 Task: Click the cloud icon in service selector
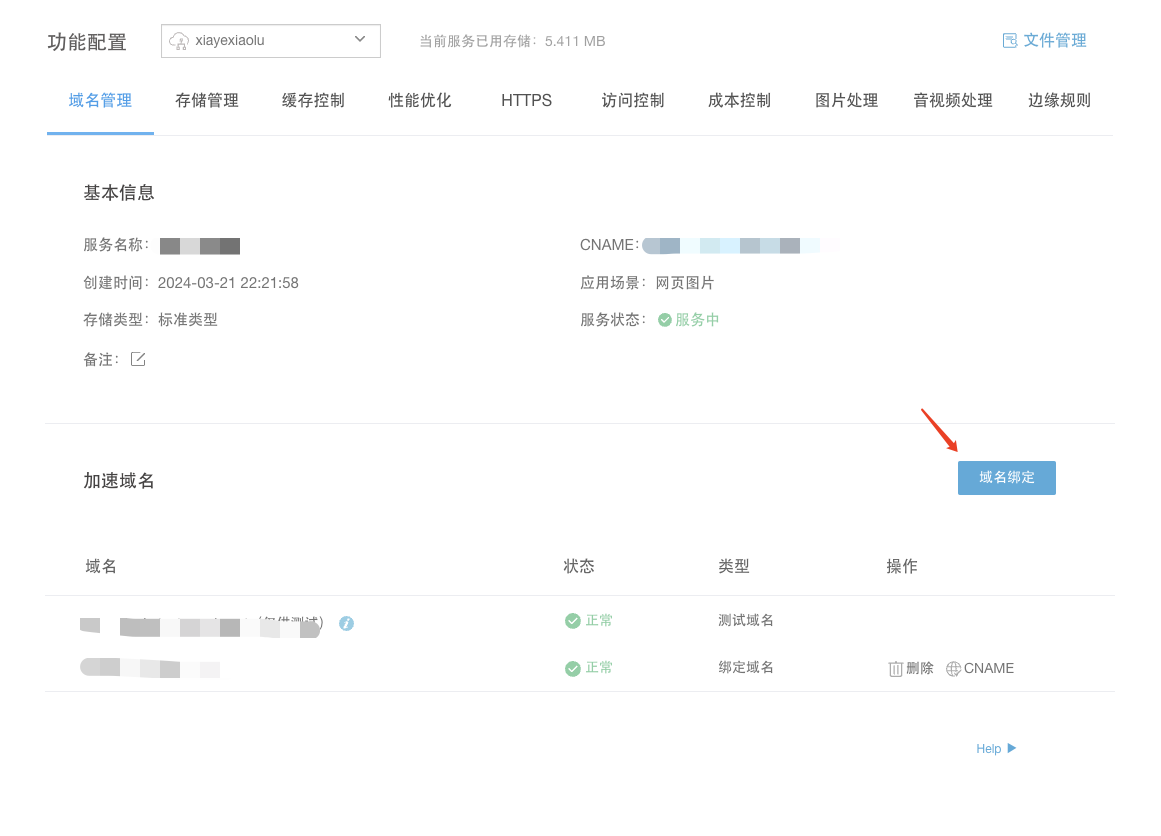pyautogui.click(x=179, y=41)
